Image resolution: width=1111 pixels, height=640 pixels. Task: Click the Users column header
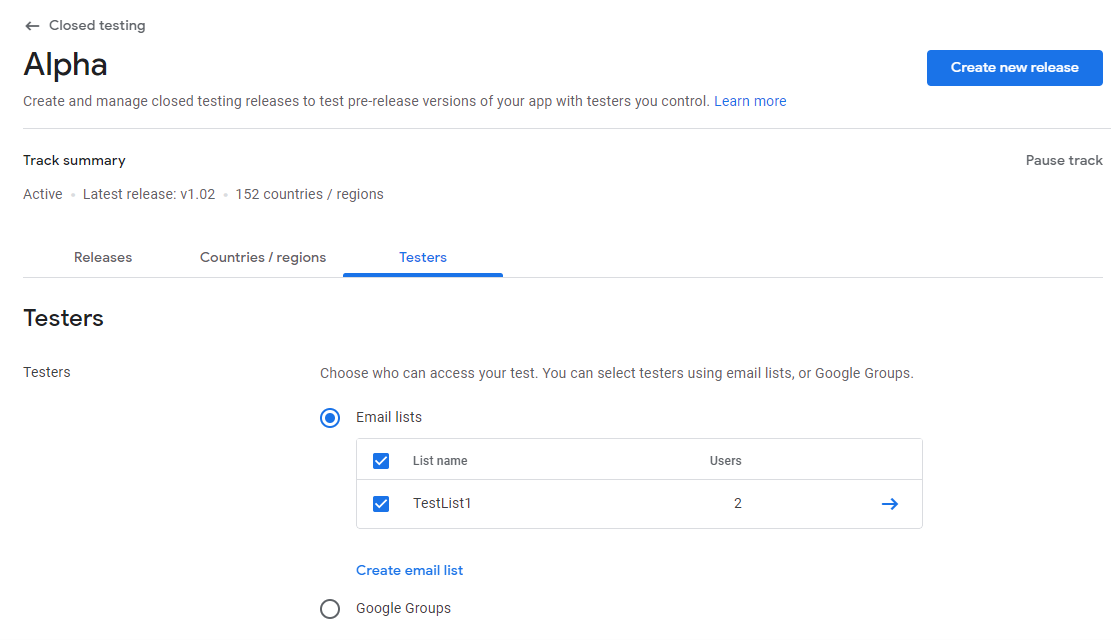[x=725, y=461]
